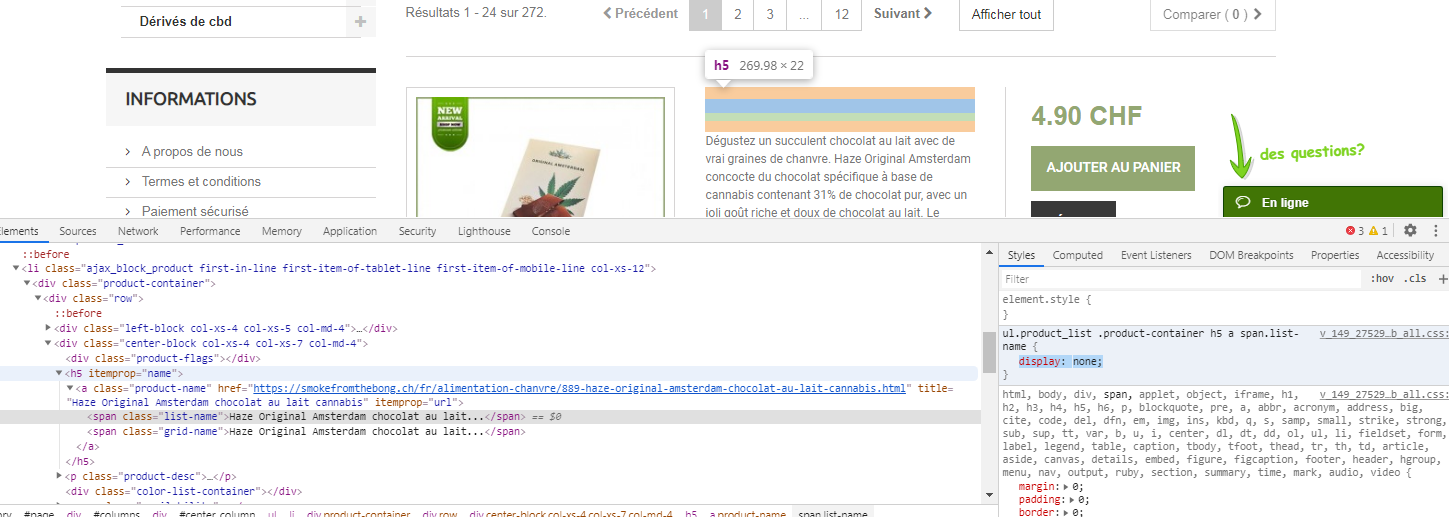
Task: Collapse the center-block div node
Action: [x=49, y=343]
